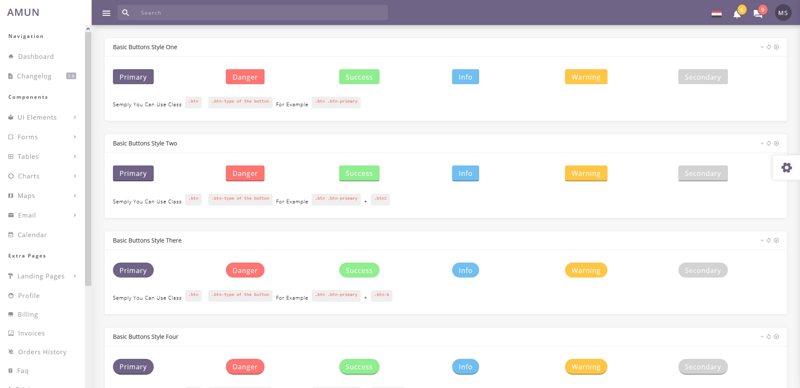The image size is (800, 388).
Task: Click the Calendar sidebar icon
Action: point(11,235)
